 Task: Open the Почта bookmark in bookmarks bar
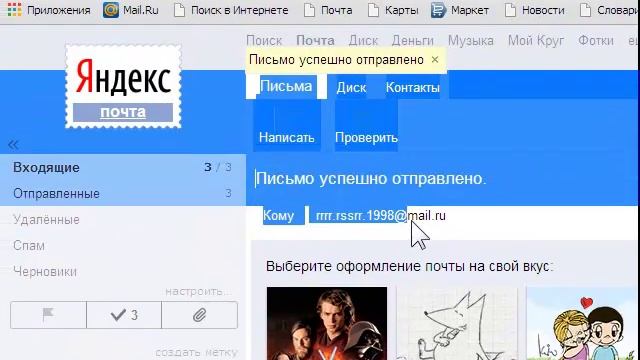[x=328, y=10]
